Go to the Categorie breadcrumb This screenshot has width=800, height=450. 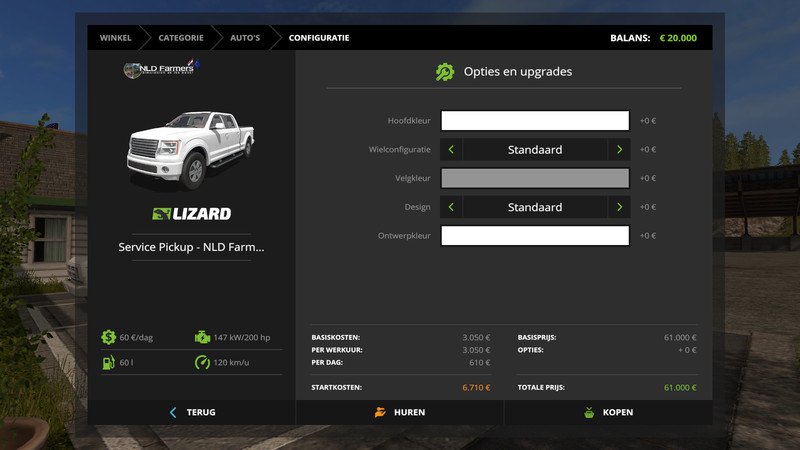[180, 38]
